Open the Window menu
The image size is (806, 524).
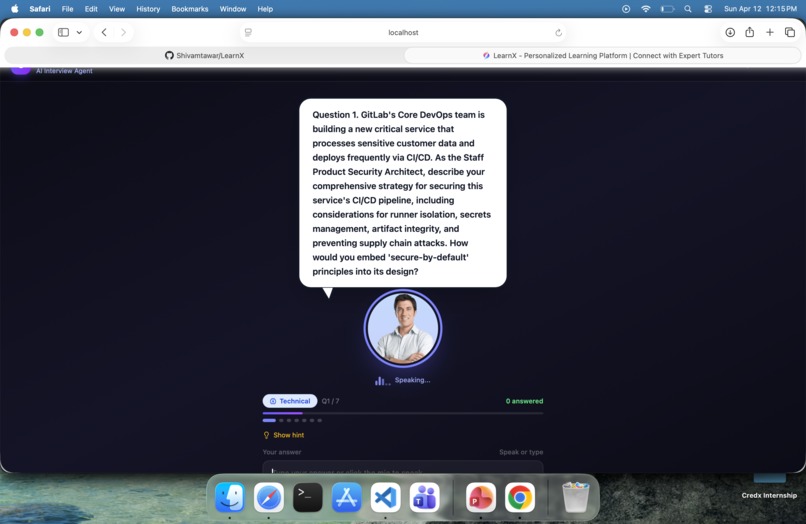pyautogui.click(x=233, y=9)
